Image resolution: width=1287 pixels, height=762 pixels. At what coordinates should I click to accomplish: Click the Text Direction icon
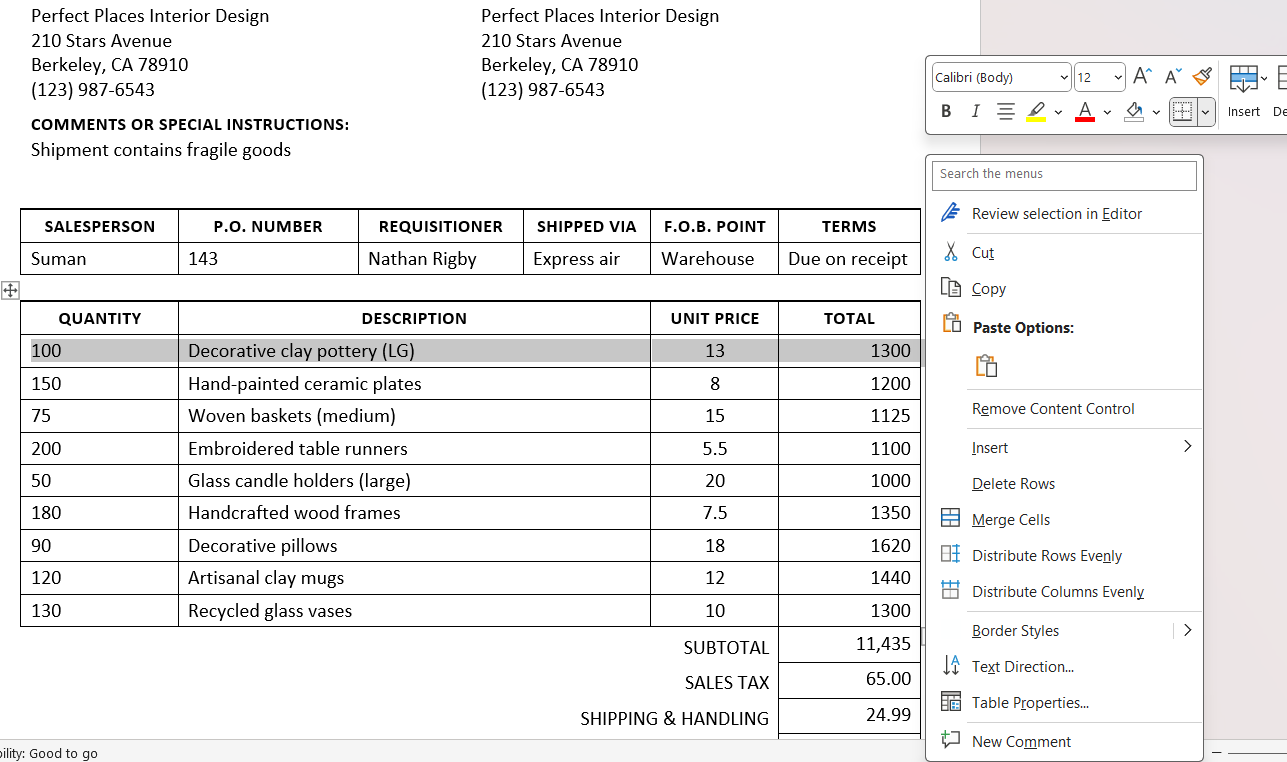pos(951,666)
